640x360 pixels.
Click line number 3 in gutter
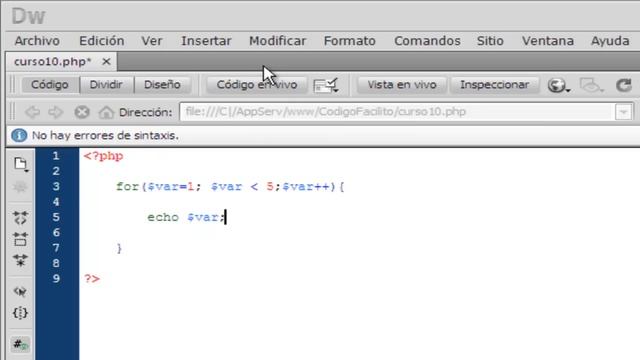point(56,187)
